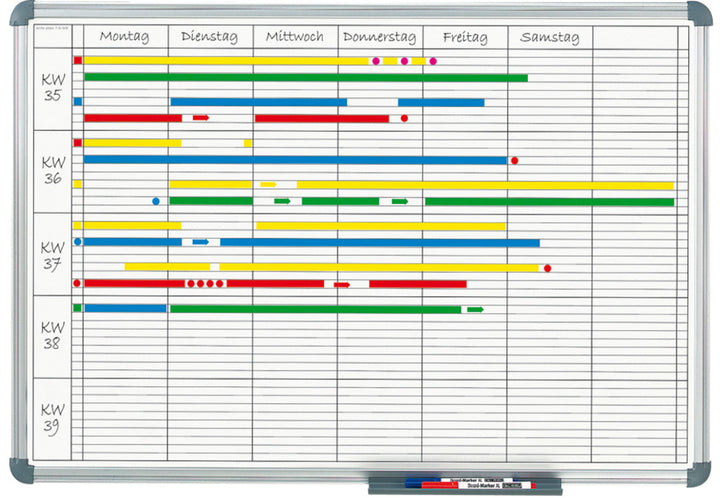The height and width of the screenshot is (498, 720).
Task: Select the blue bar in KW 35 Freitag
Action: [x=441, y=102]
